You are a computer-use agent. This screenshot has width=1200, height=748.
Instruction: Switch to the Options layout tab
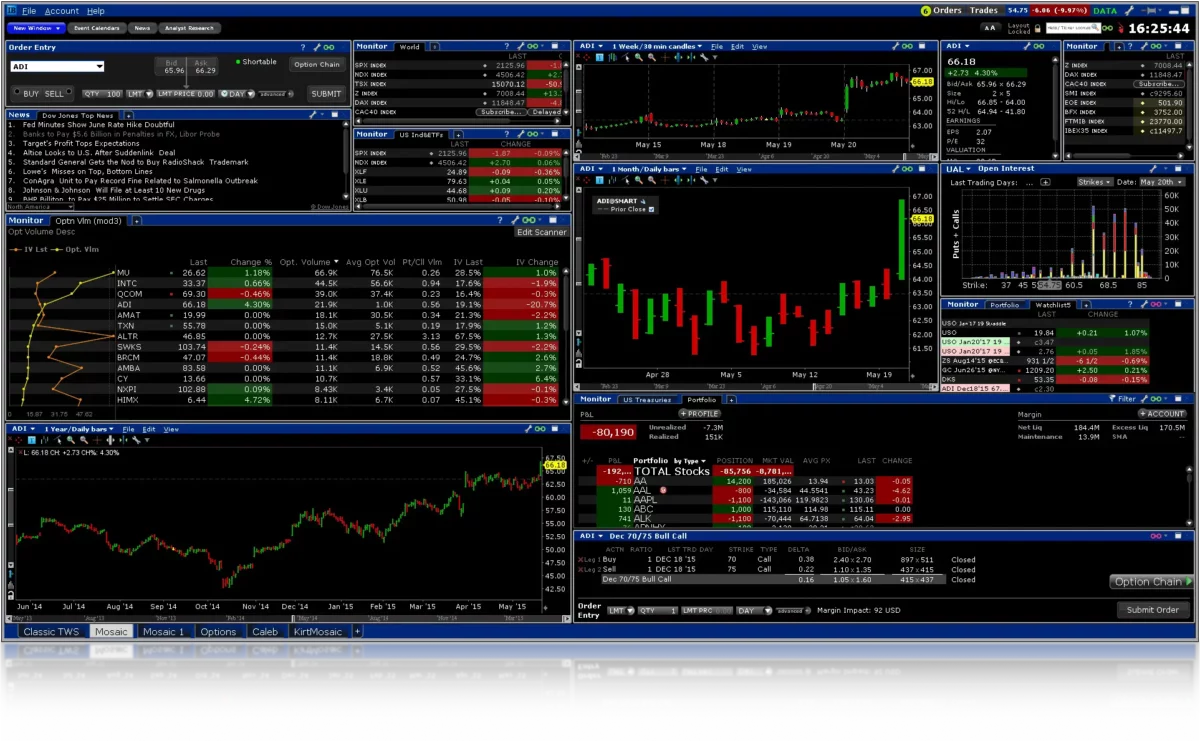click(x=218, y=632)
